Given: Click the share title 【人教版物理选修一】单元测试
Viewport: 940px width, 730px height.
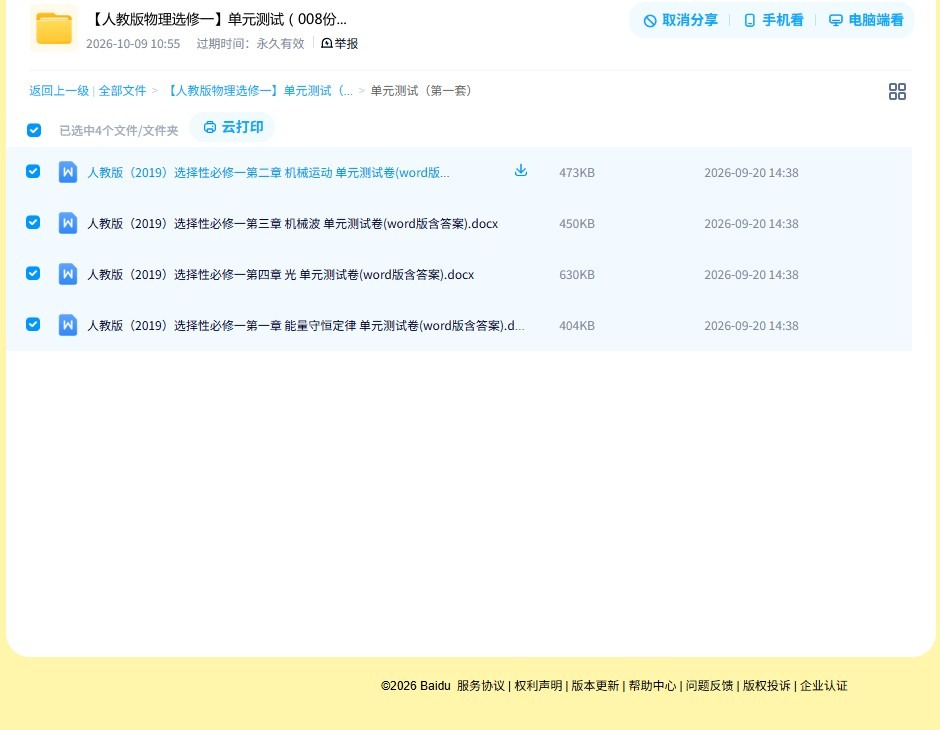Looking at the screenshot, I should click(218, 19).
